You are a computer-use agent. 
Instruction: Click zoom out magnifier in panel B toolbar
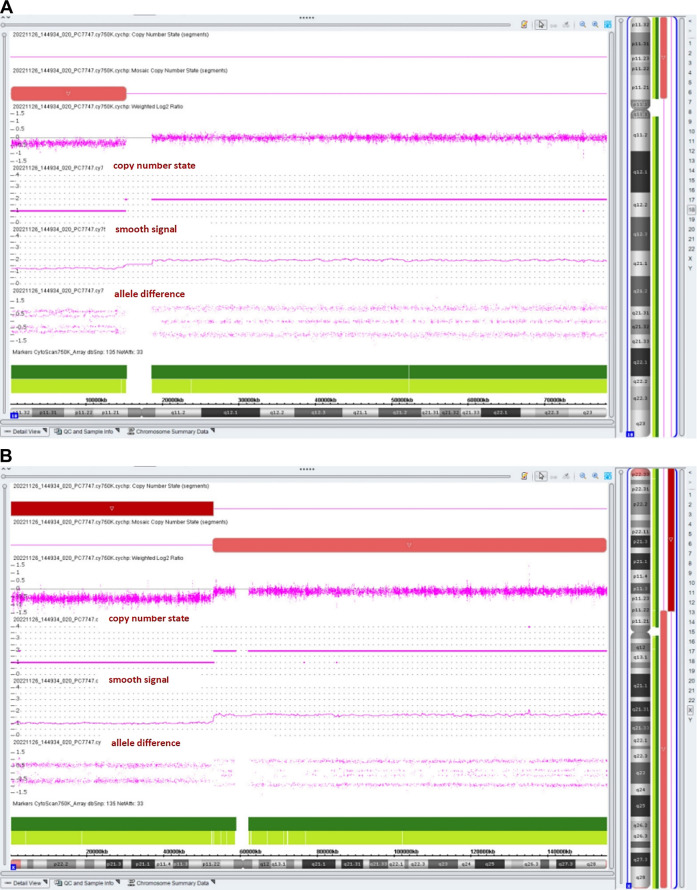583,476
